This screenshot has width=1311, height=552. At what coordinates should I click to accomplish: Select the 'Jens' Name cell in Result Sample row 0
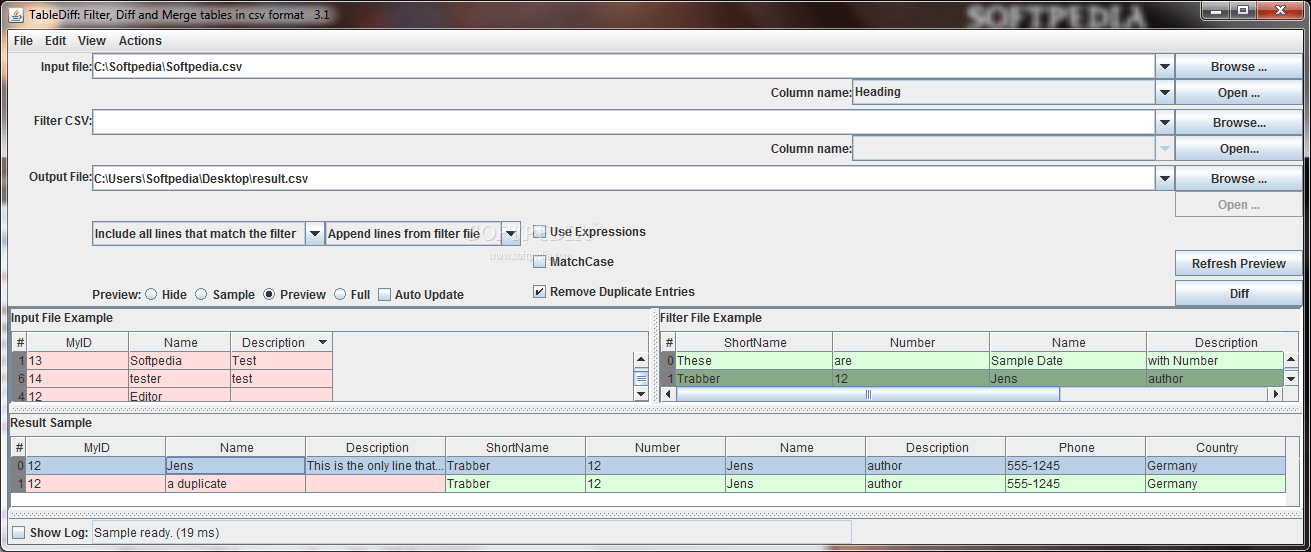pyautogui.click(x=235, y=466)
